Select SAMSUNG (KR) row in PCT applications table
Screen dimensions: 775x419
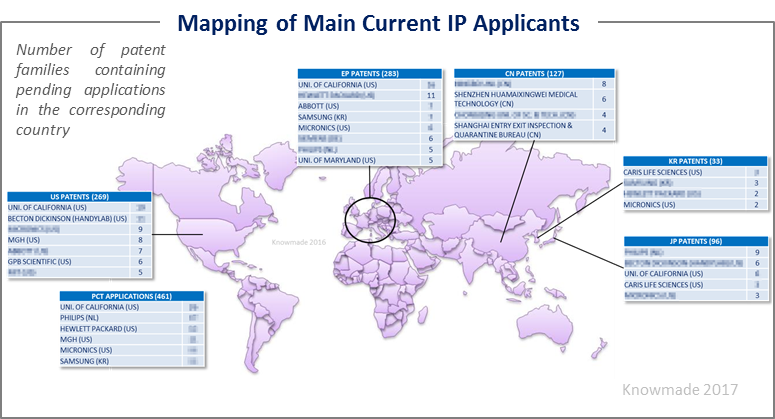coord(131,361)
